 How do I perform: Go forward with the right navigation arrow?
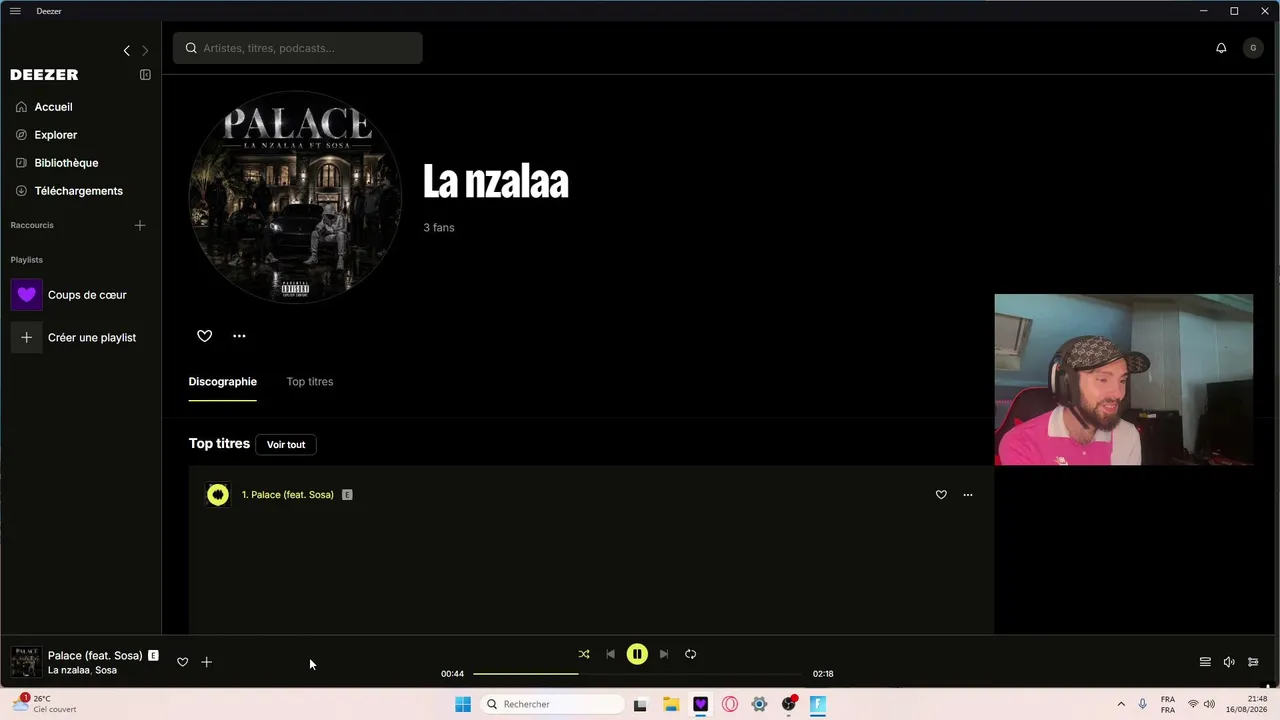(x=145, y=50)
